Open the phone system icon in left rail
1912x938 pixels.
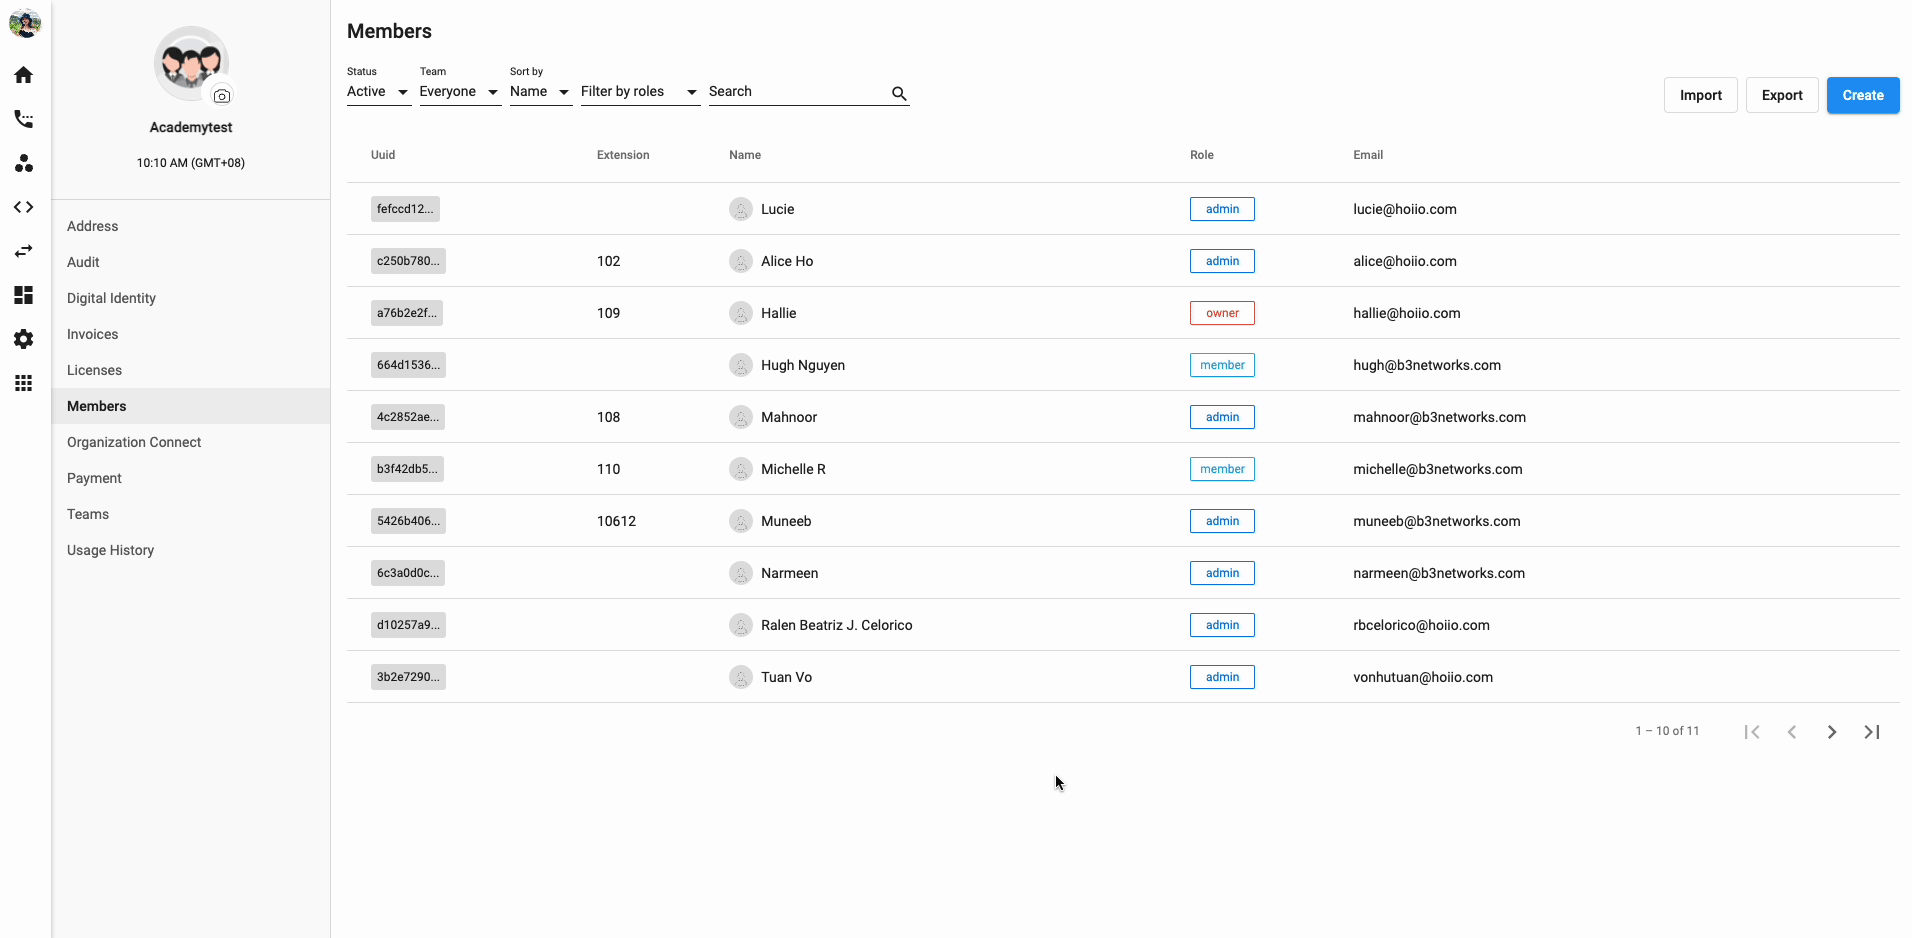click(24, 119)
